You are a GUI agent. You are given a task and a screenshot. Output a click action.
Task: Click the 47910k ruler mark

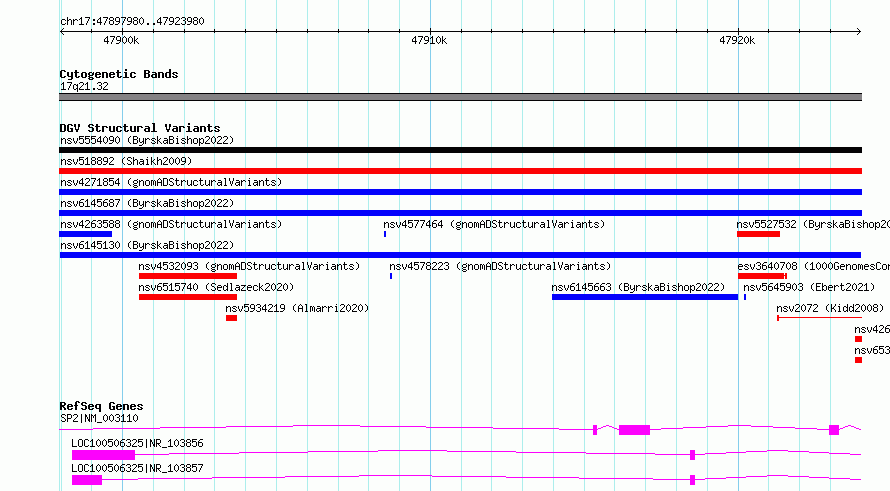pos(429,40)
